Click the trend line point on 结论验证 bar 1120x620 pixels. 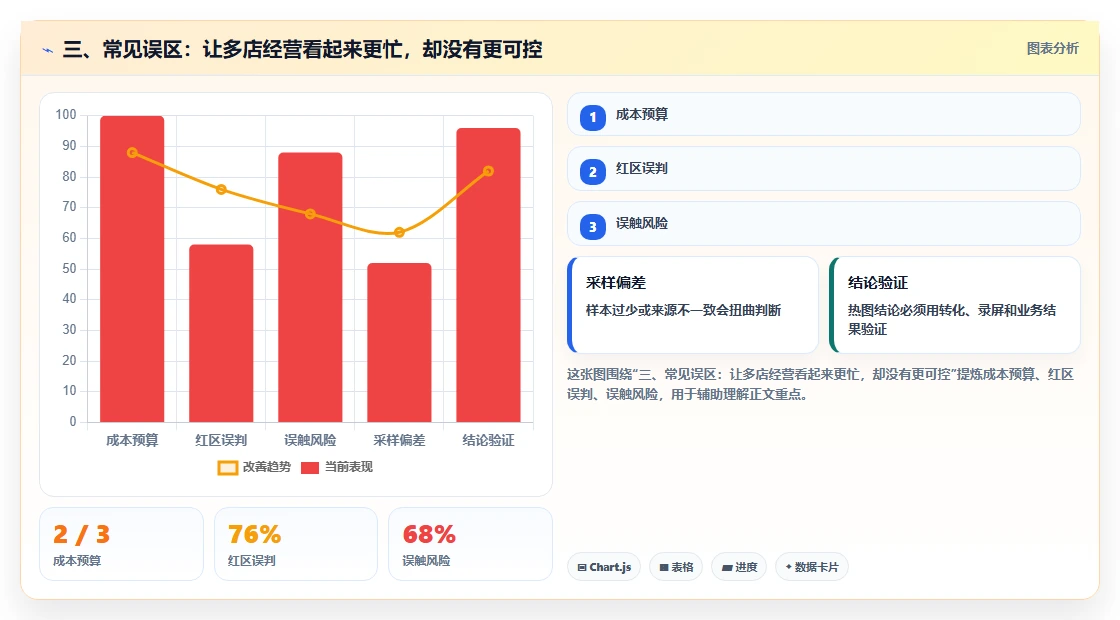pyautogui.click(x=489, y=171)
